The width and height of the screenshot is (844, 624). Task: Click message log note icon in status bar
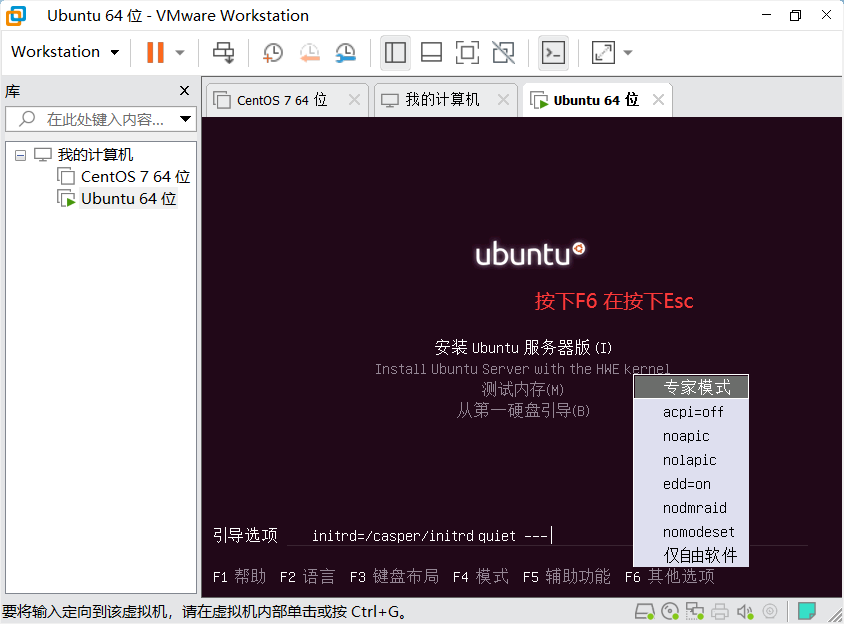pyautogui.click(x=806, y=612)
